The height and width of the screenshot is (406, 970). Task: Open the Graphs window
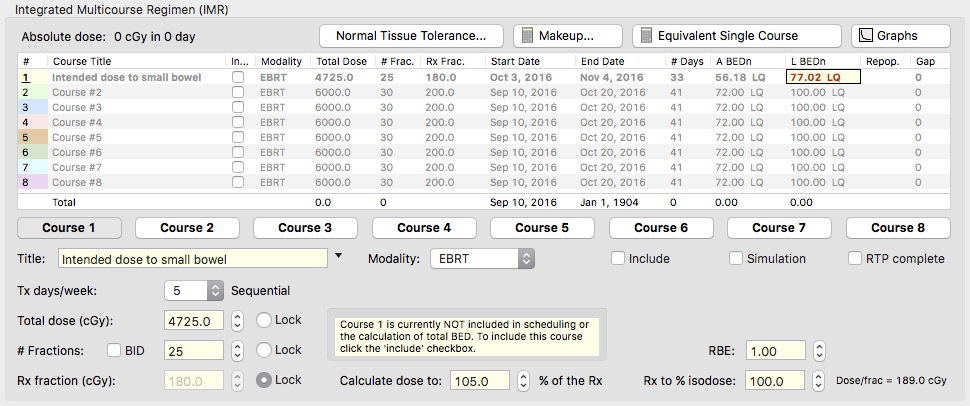pyautogui.click(x=900, y=36)
